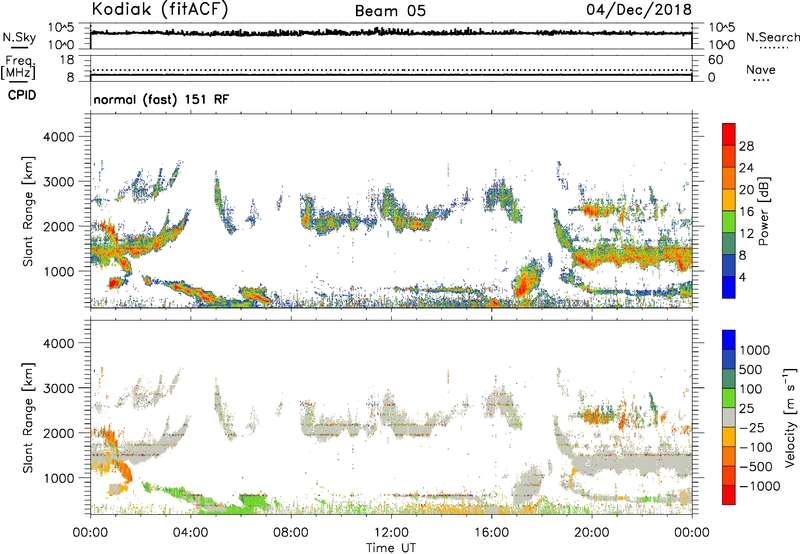This screenshot has width=800, height=554.
Task: Click the 1000 label on Velocity colorbar
Action: (755, 350)
